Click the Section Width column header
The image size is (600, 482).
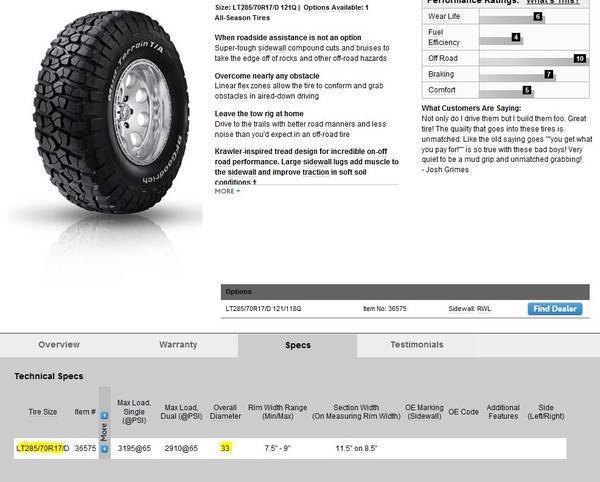(356, 412)
